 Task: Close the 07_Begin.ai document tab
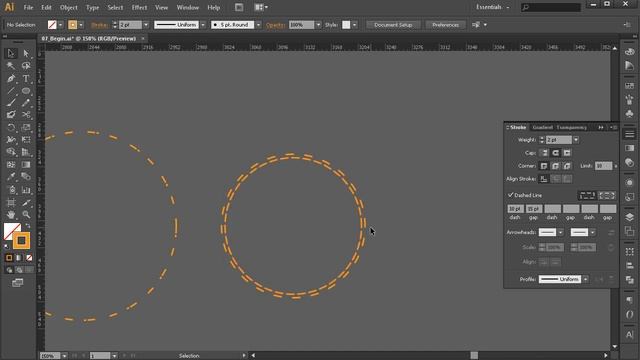143,38
